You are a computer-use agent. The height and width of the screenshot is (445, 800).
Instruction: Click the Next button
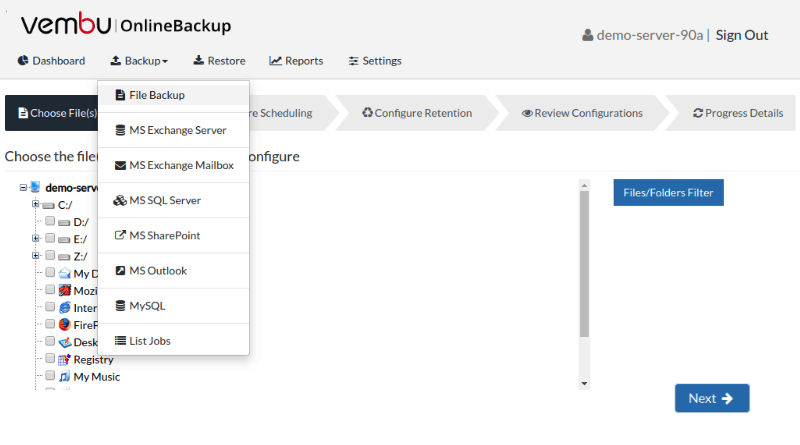click(712, 398)
